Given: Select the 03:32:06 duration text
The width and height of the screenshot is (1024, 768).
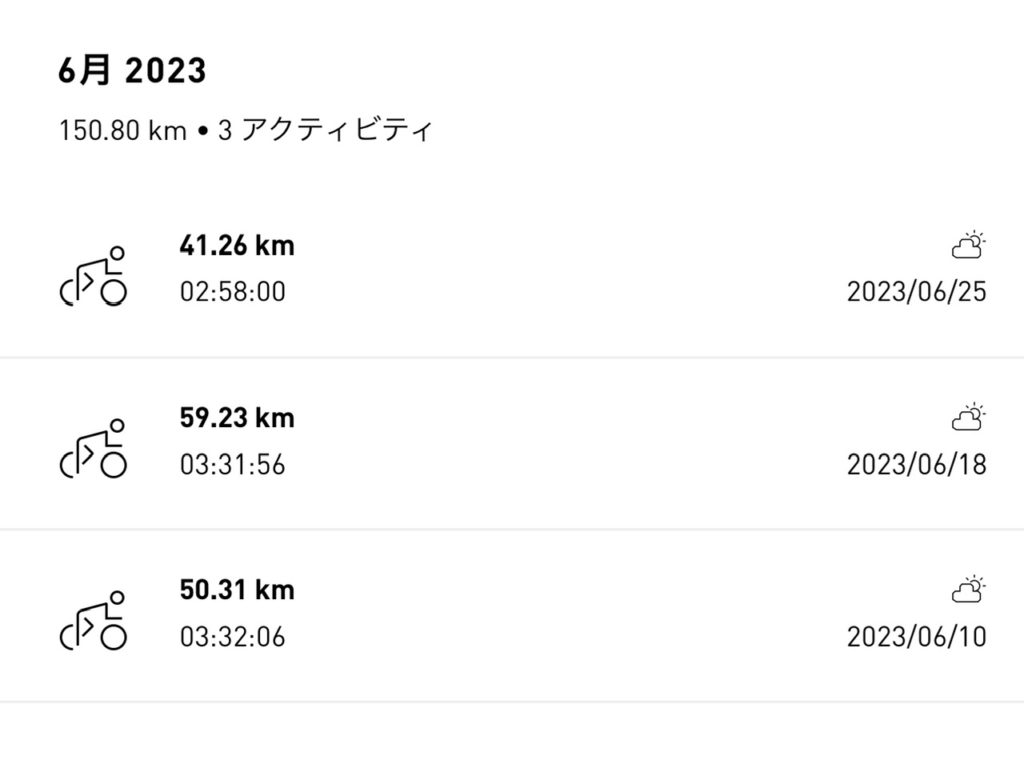Looking at the screenshot, I should pyautogui.click(x=232, y=637).
